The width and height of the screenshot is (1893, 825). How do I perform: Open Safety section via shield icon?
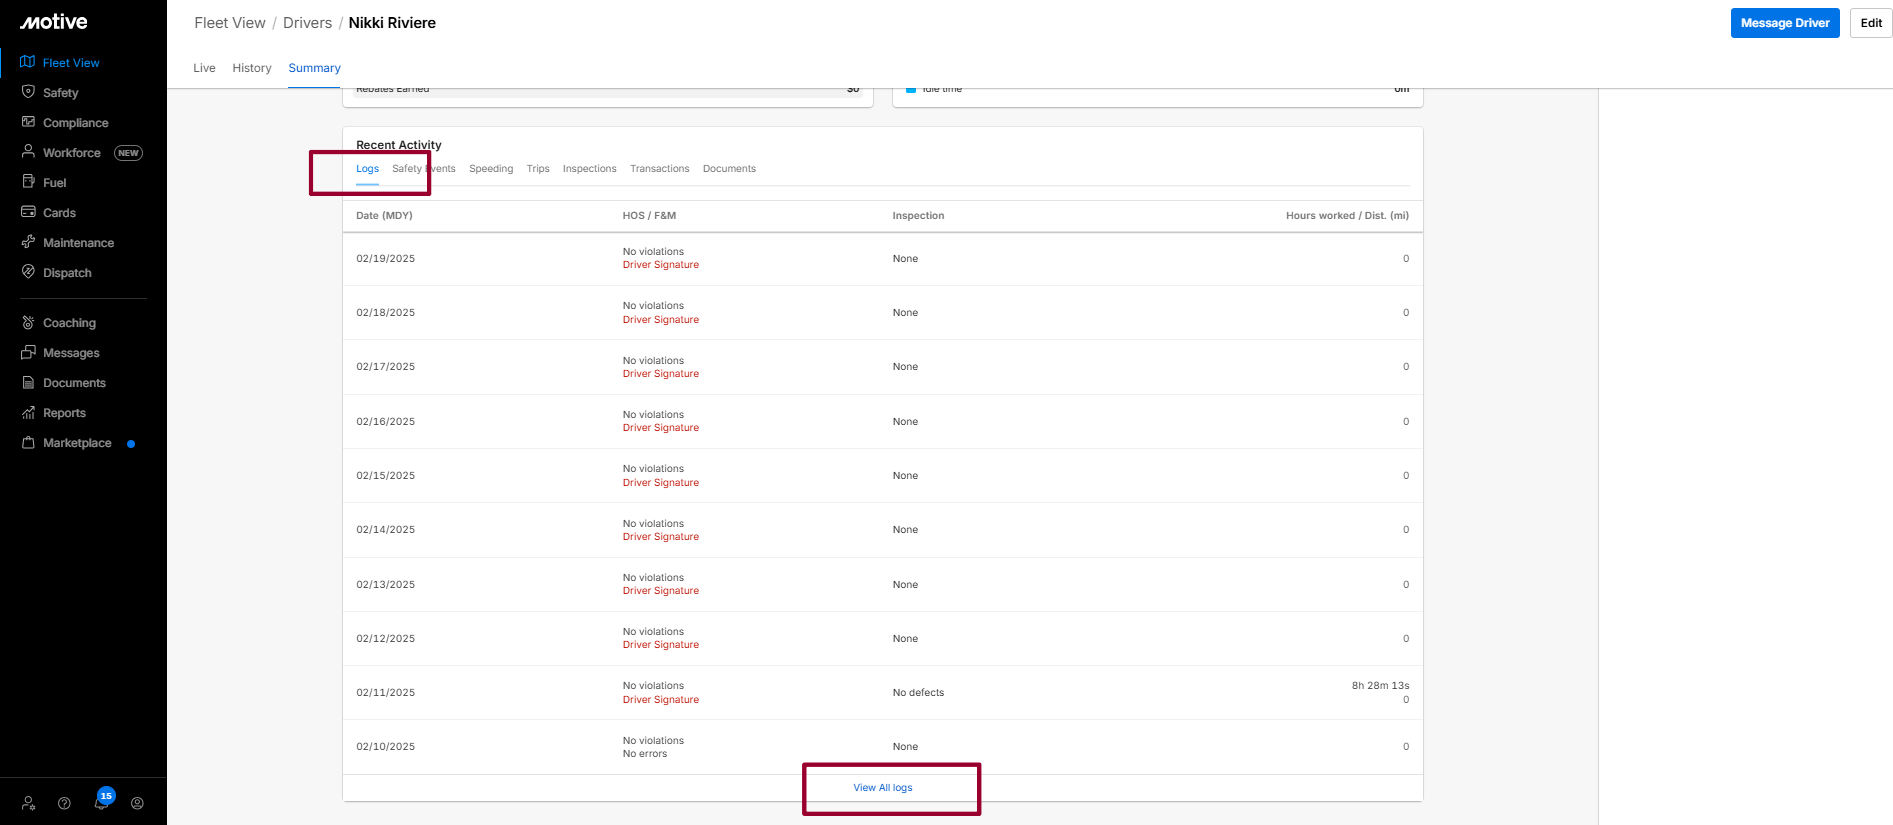[x=28, y=92]
